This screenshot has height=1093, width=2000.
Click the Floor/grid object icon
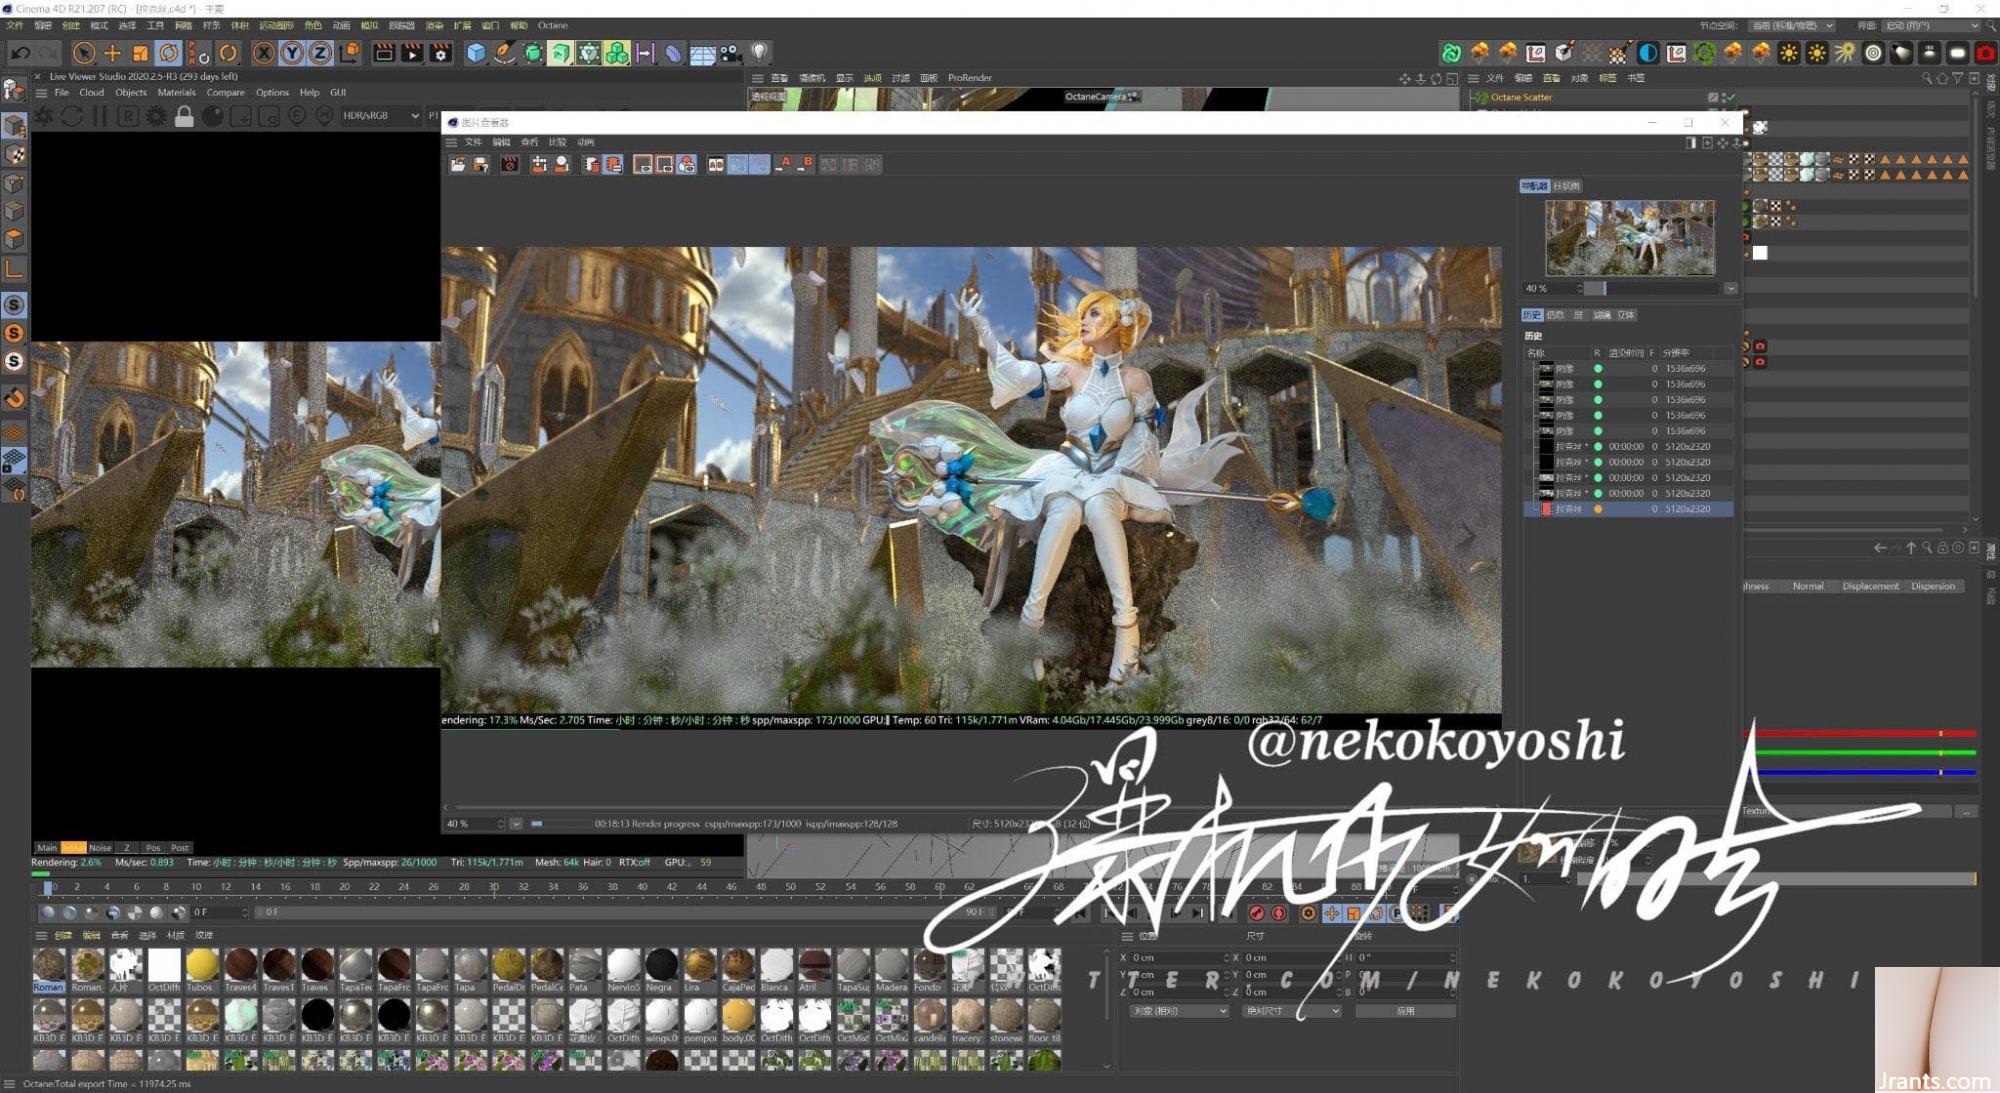click(702, 53)
